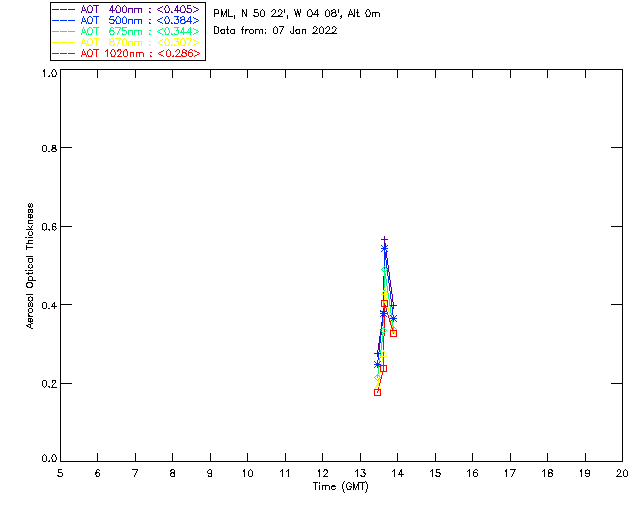Click the x-axis tick label 13
Viewport: 640px width, 512px height.
tap(360, 473)
